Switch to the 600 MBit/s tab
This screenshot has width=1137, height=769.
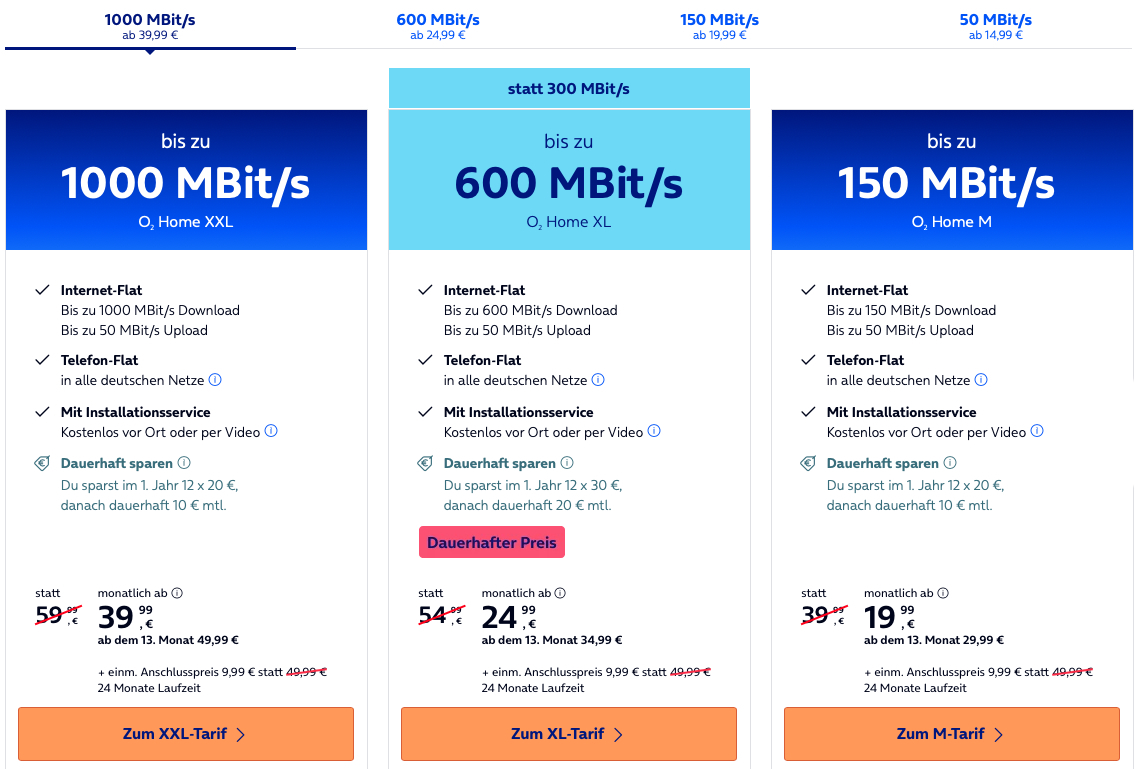(x=438, y=26)
